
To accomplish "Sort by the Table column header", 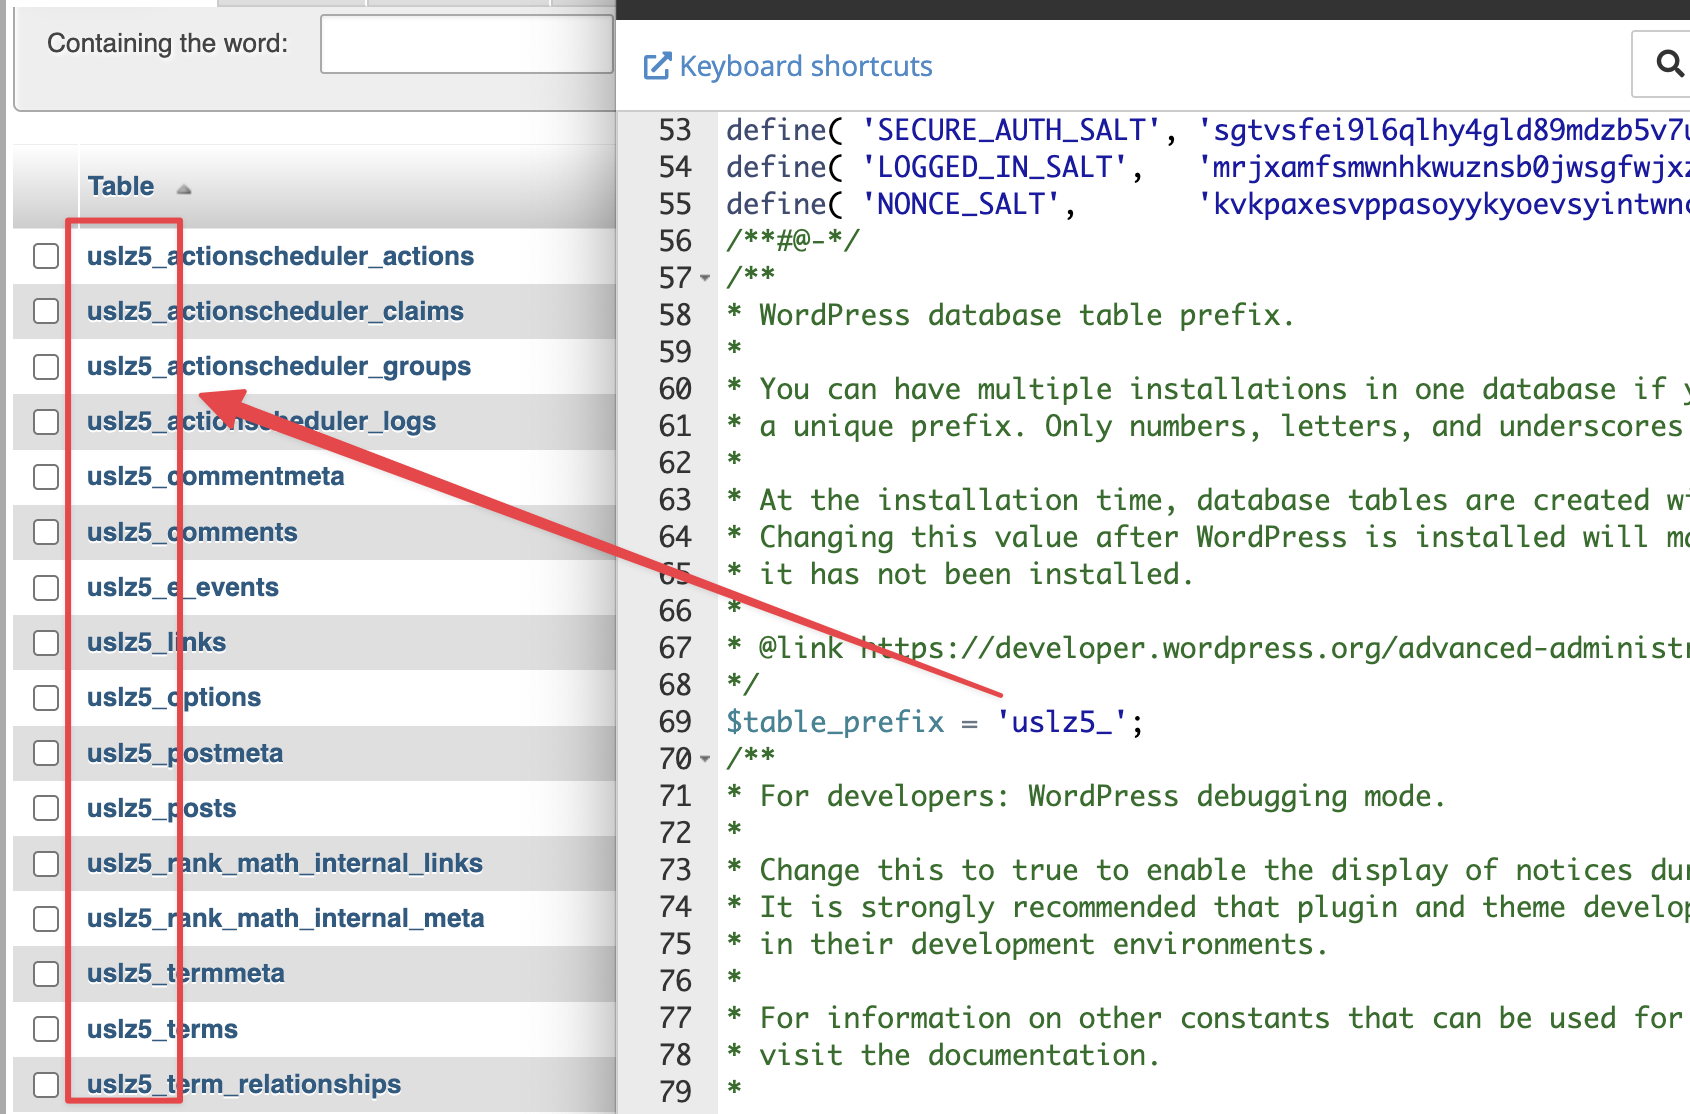I will coord(121,186).
